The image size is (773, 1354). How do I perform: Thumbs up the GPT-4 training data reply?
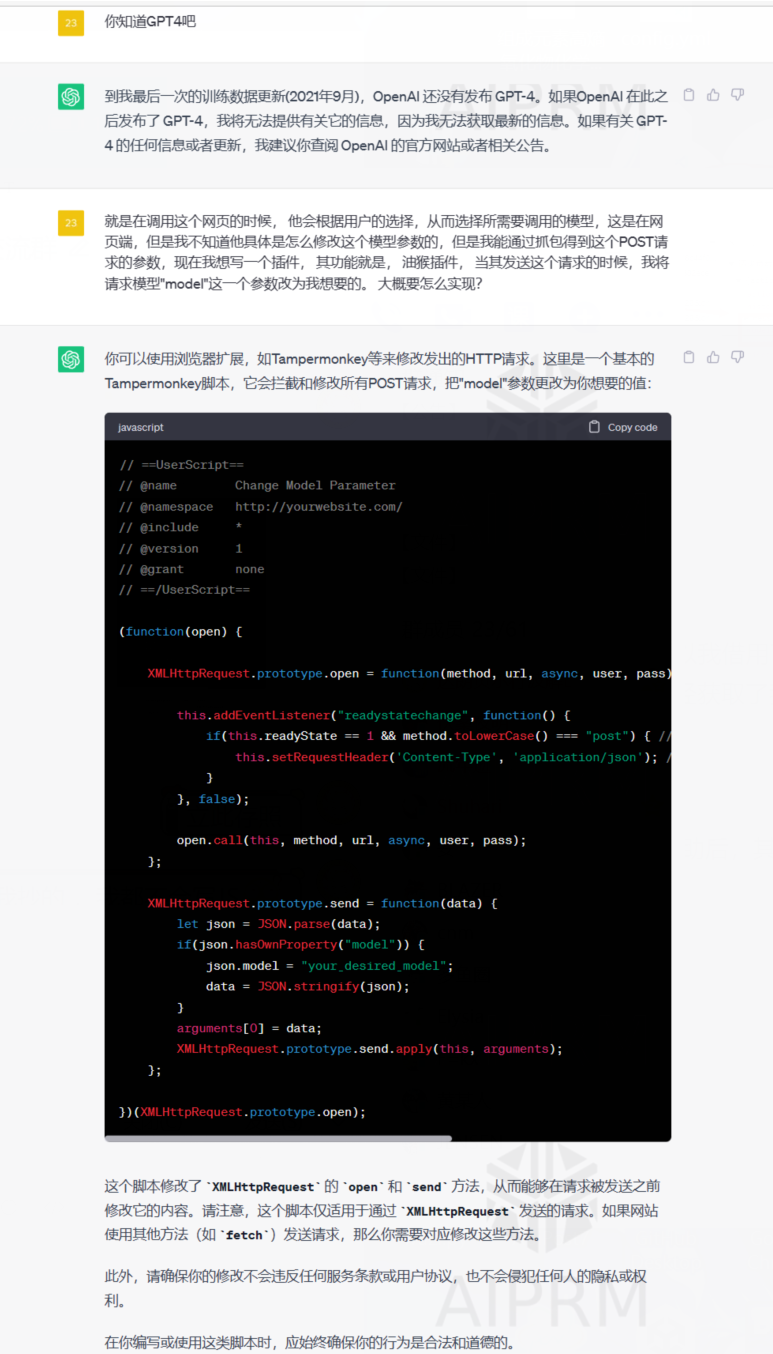[713, 95]
